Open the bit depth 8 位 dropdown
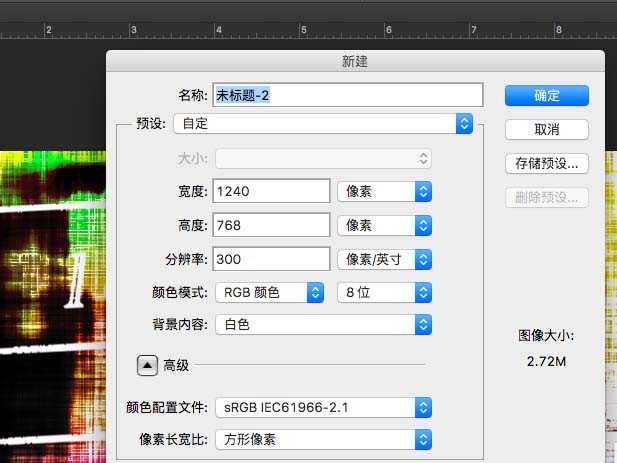The image size is (617, 463). point(384,293)
